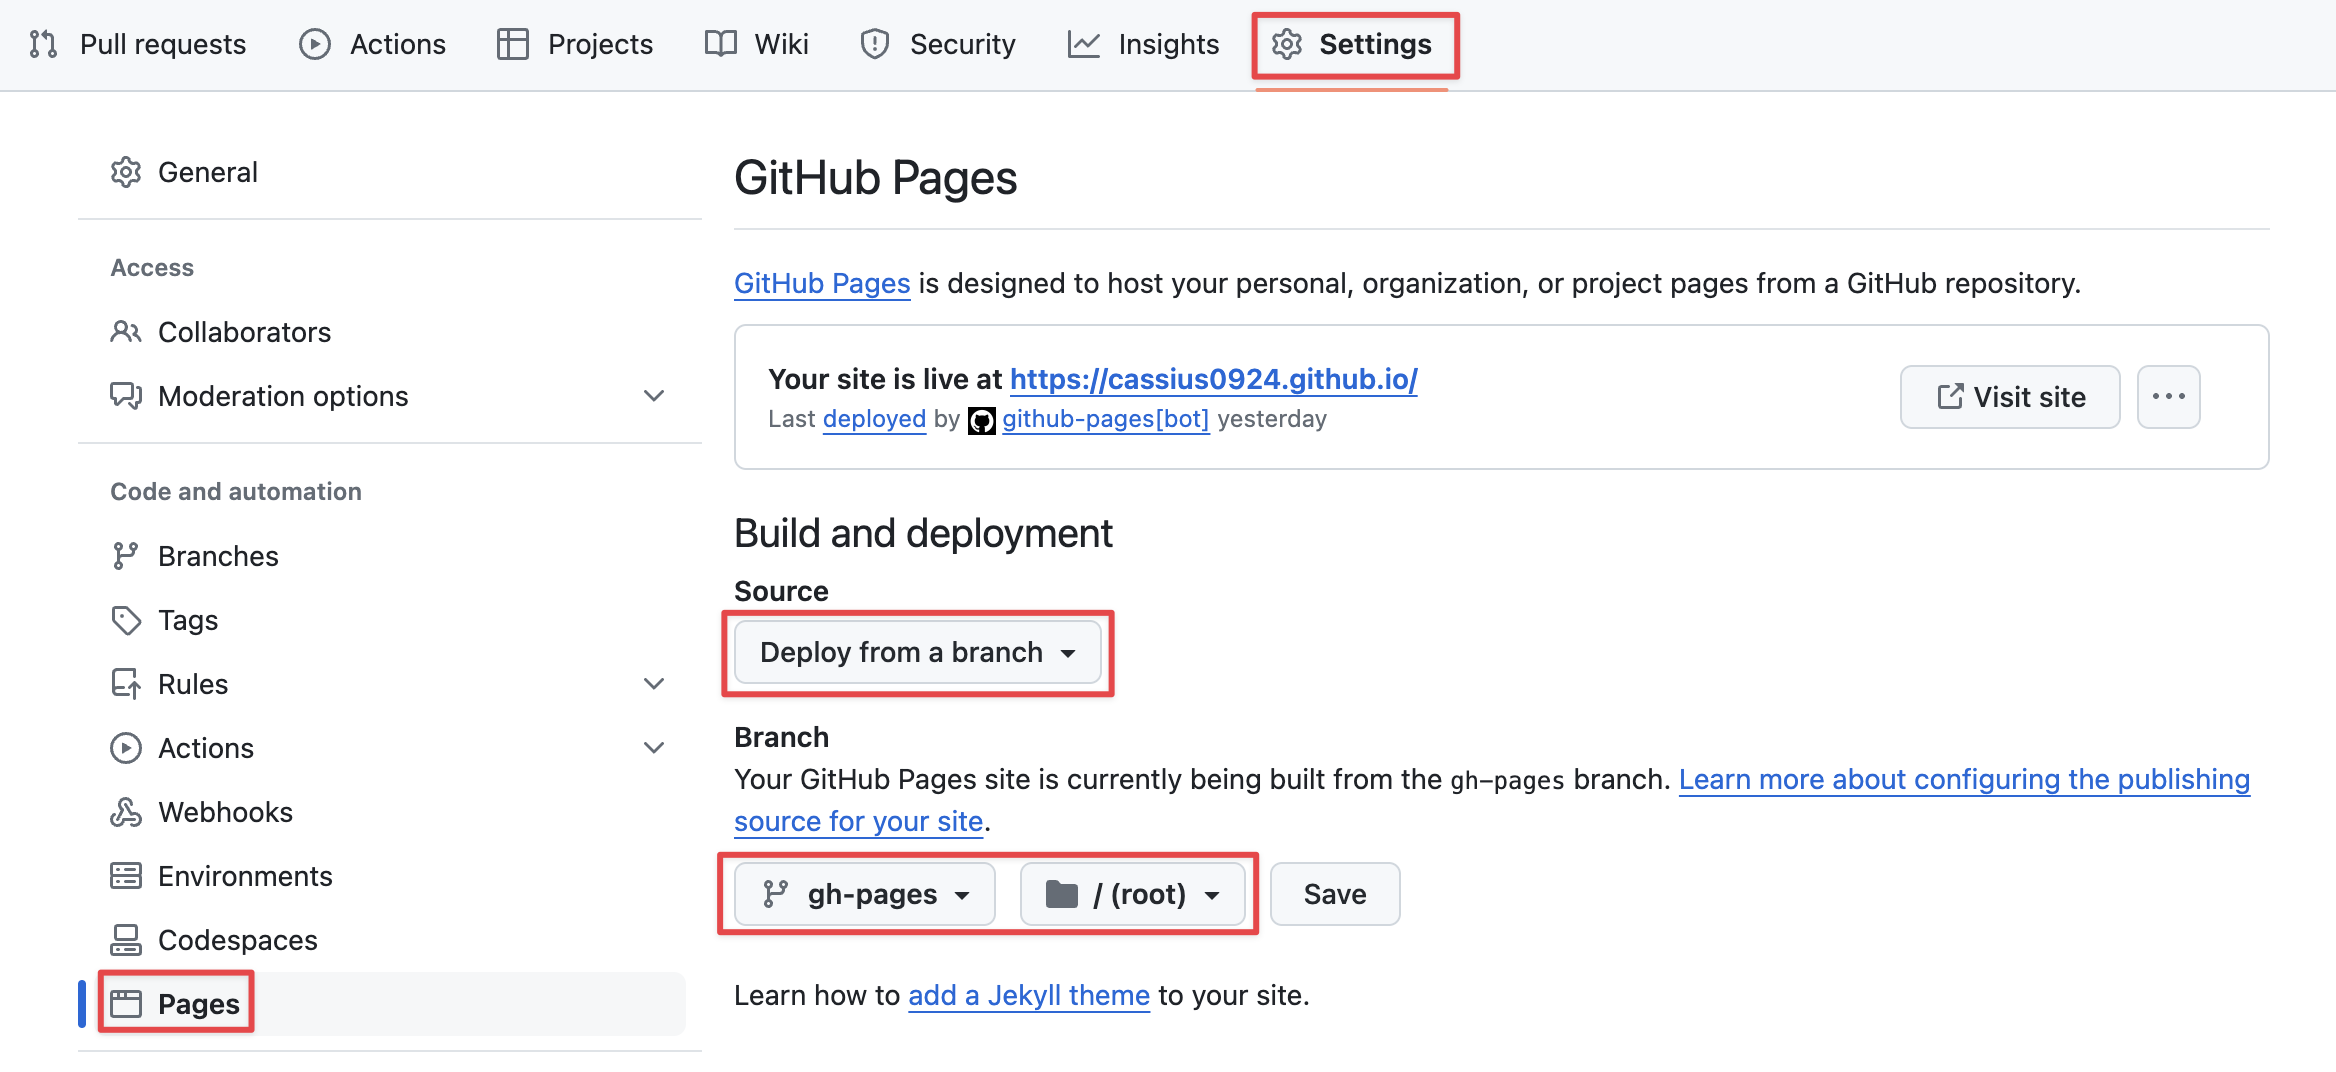The image size is (2336, 1072).
Task: Click the add a Jekyll theme link
Action: (1029, 995)
